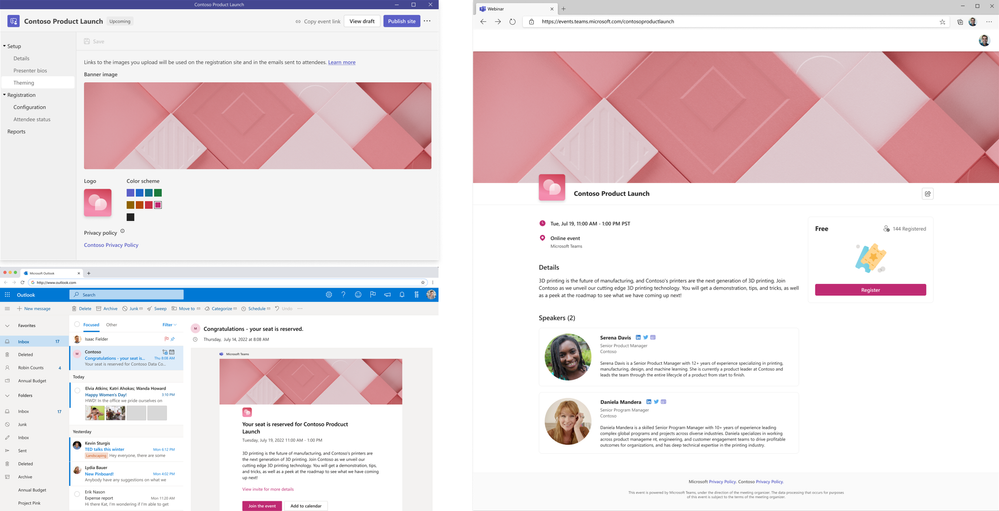Switch to the Other inbox tab

pos(111,324)
